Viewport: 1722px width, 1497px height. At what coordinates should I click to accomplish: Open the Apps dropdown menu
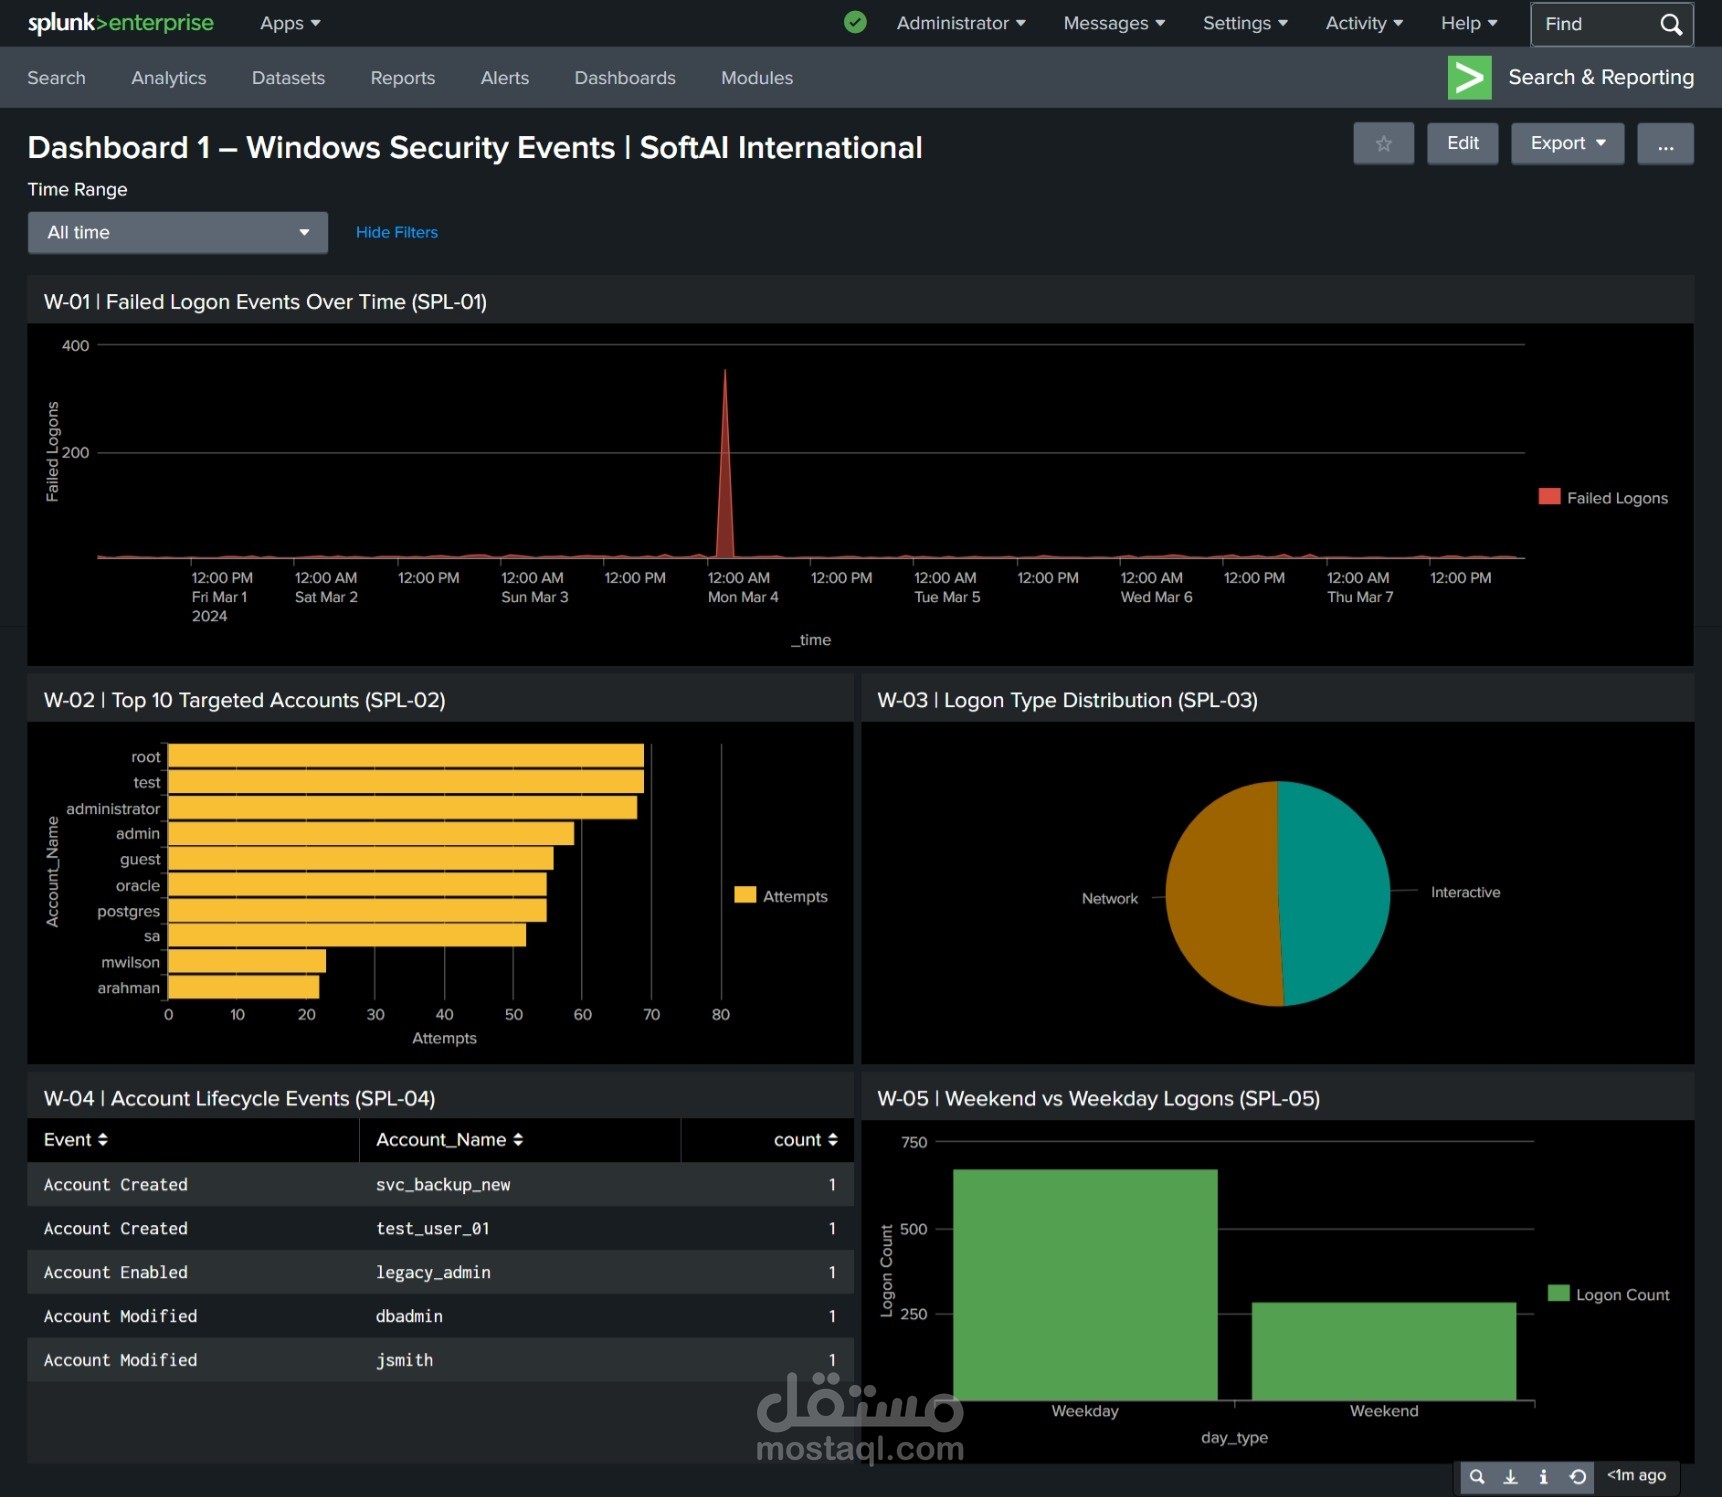coord(290,23)
